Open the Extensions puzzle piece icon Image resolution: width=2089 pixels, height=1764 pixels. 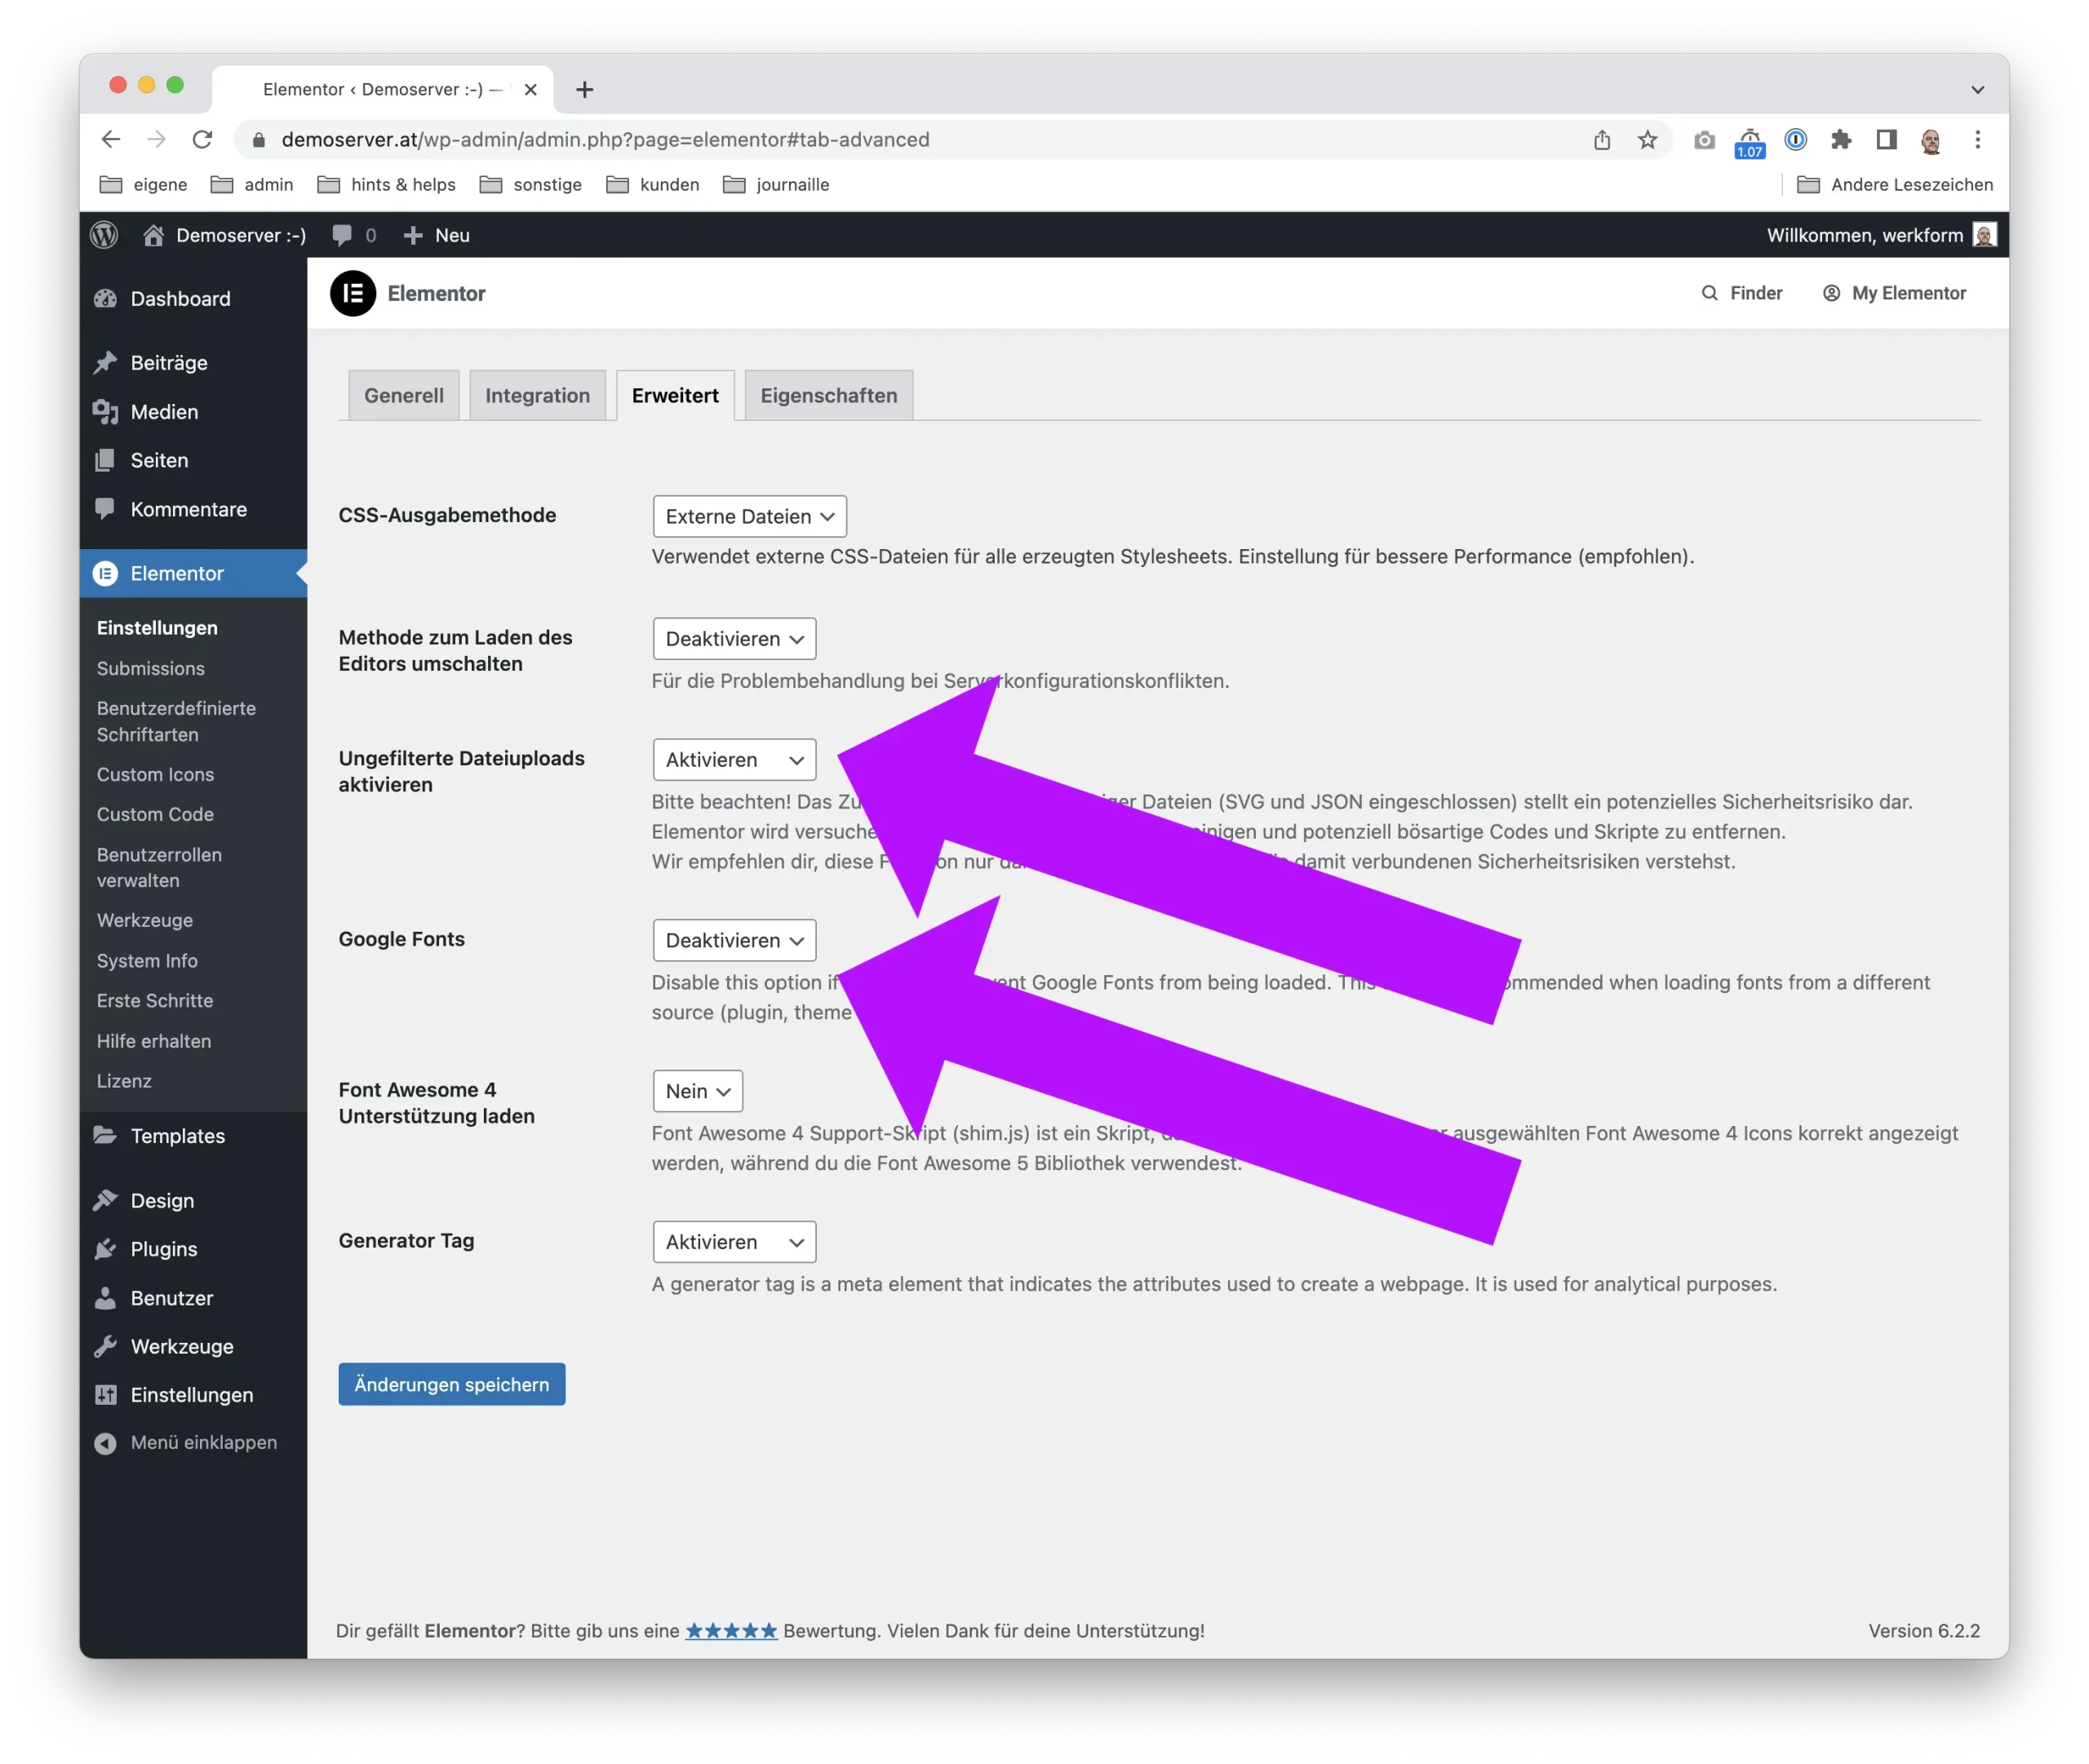[1841, 140]
